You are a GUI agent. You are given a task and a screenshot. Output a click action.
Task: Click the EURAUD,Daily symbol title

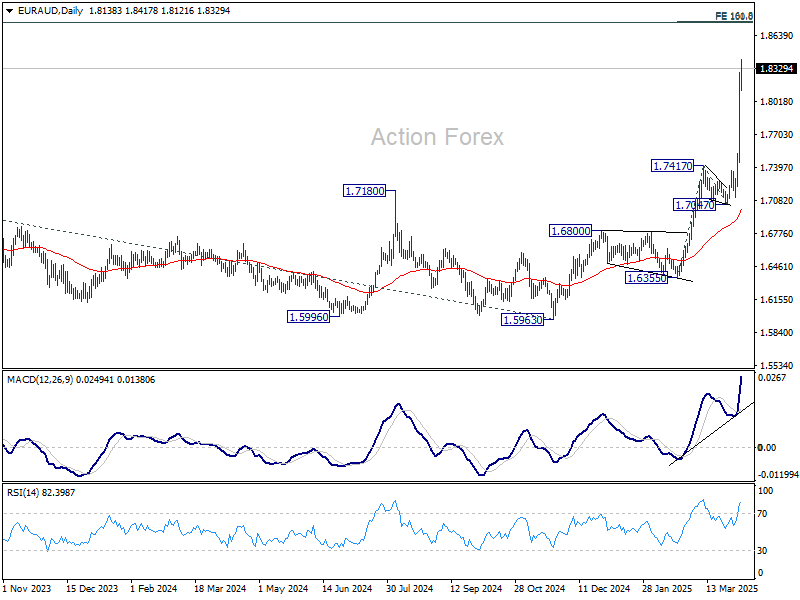pyautogui.click(x=50, y=11)
